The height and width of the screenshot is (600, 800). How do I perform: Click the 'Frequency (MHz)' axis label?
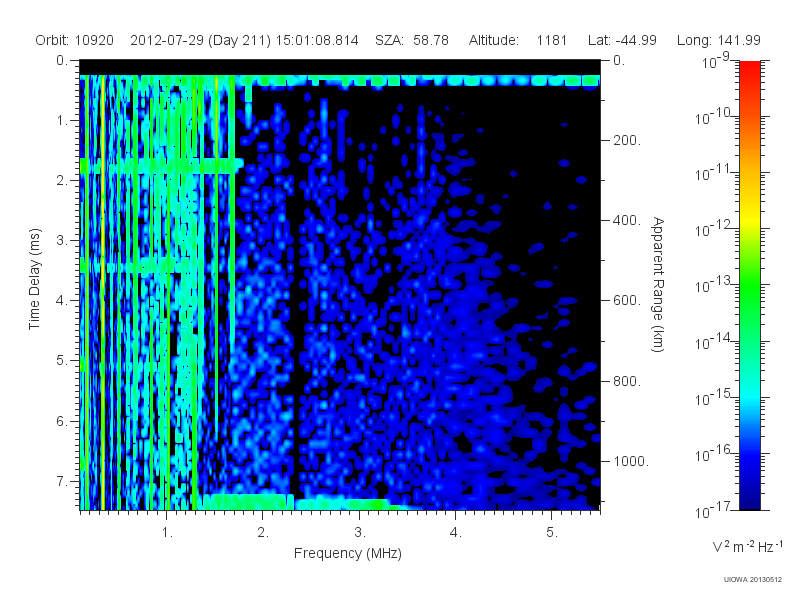coord(347,553)
